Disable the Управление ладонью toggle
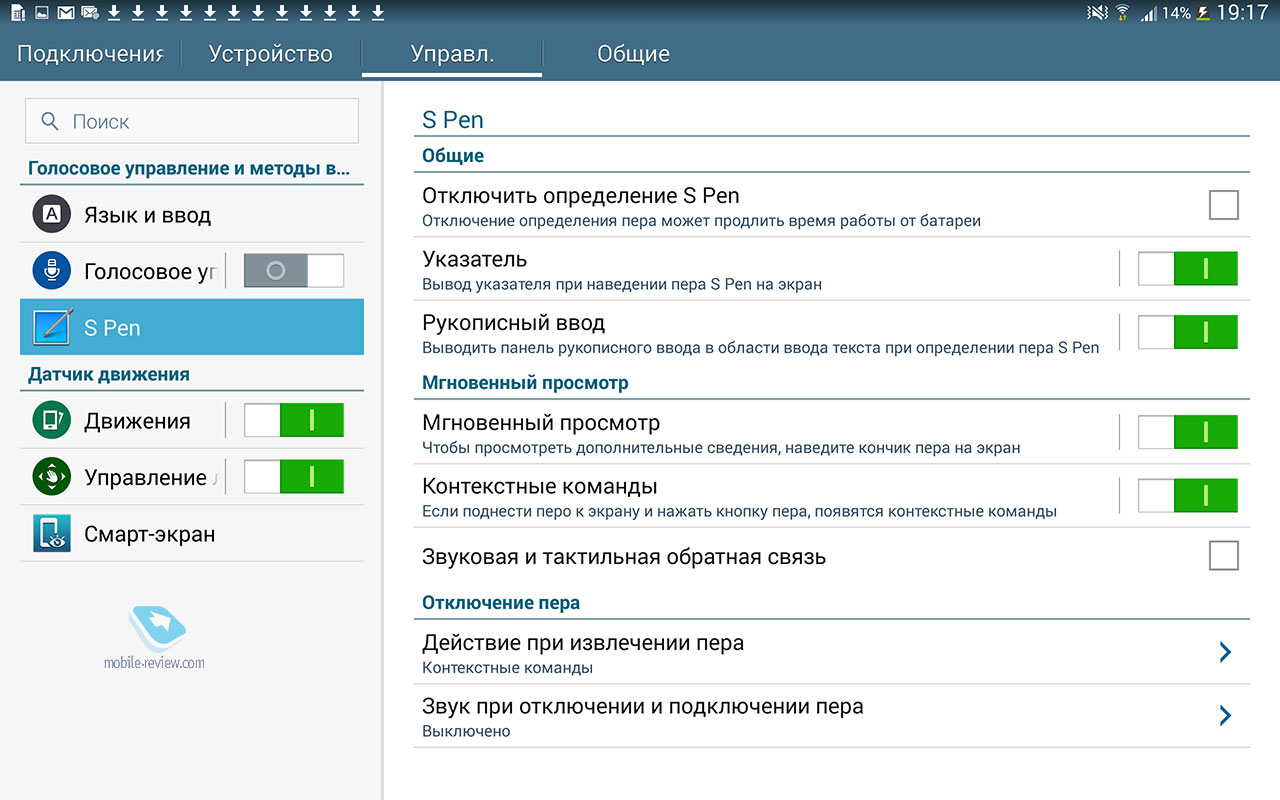Image resolution: width=1280 pixels, height=800 pixels. point(294,477)
